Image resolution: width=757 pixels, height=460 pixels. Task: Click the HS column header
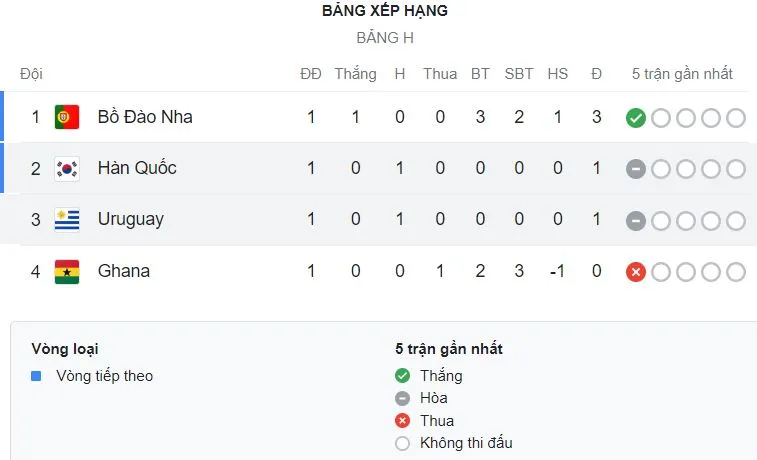tap(557, 74)
